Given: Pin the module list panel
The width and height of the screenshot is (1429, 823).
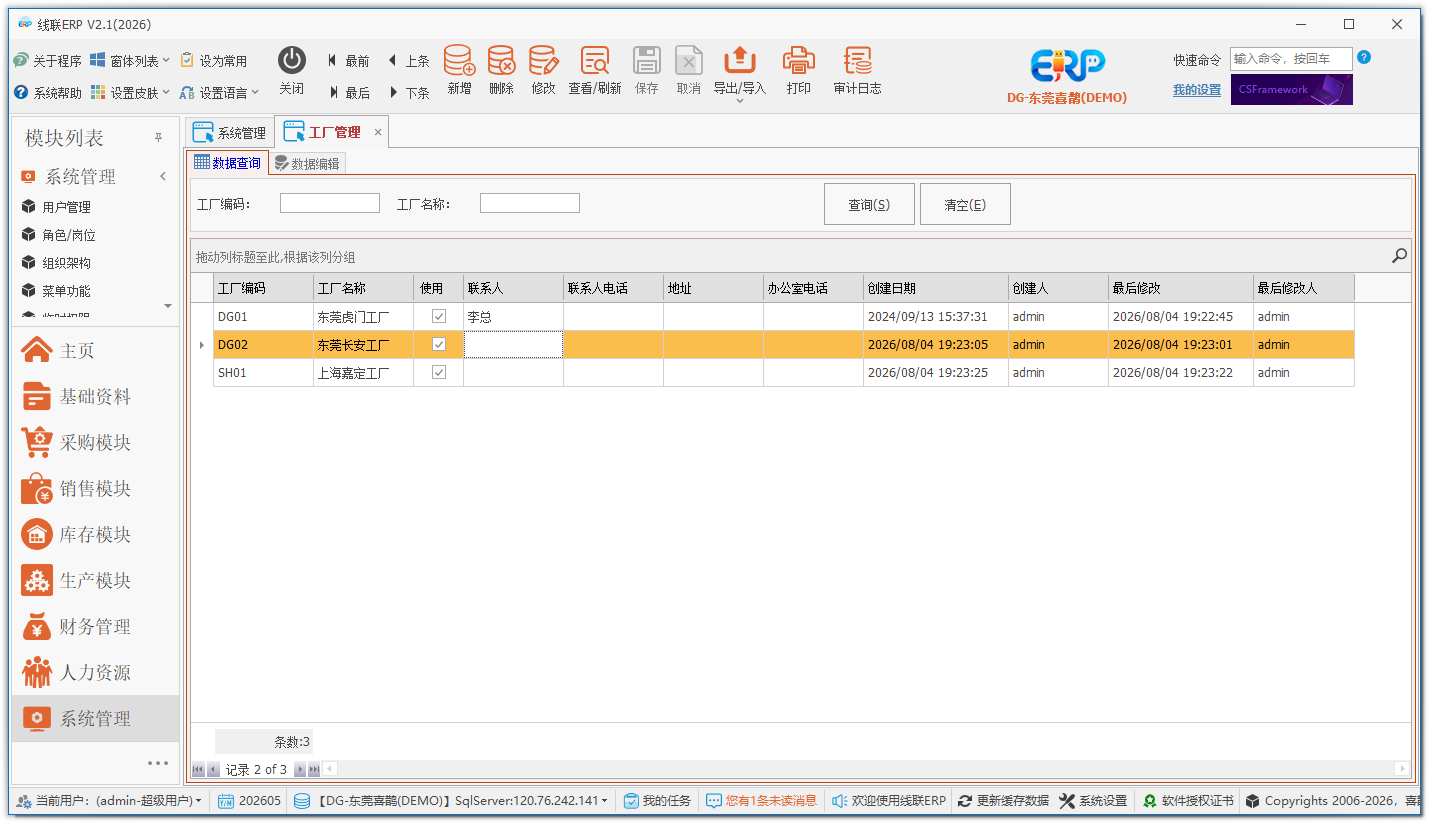Looking at the screenshot, I should pyautogui.click(x=158, y=138).
